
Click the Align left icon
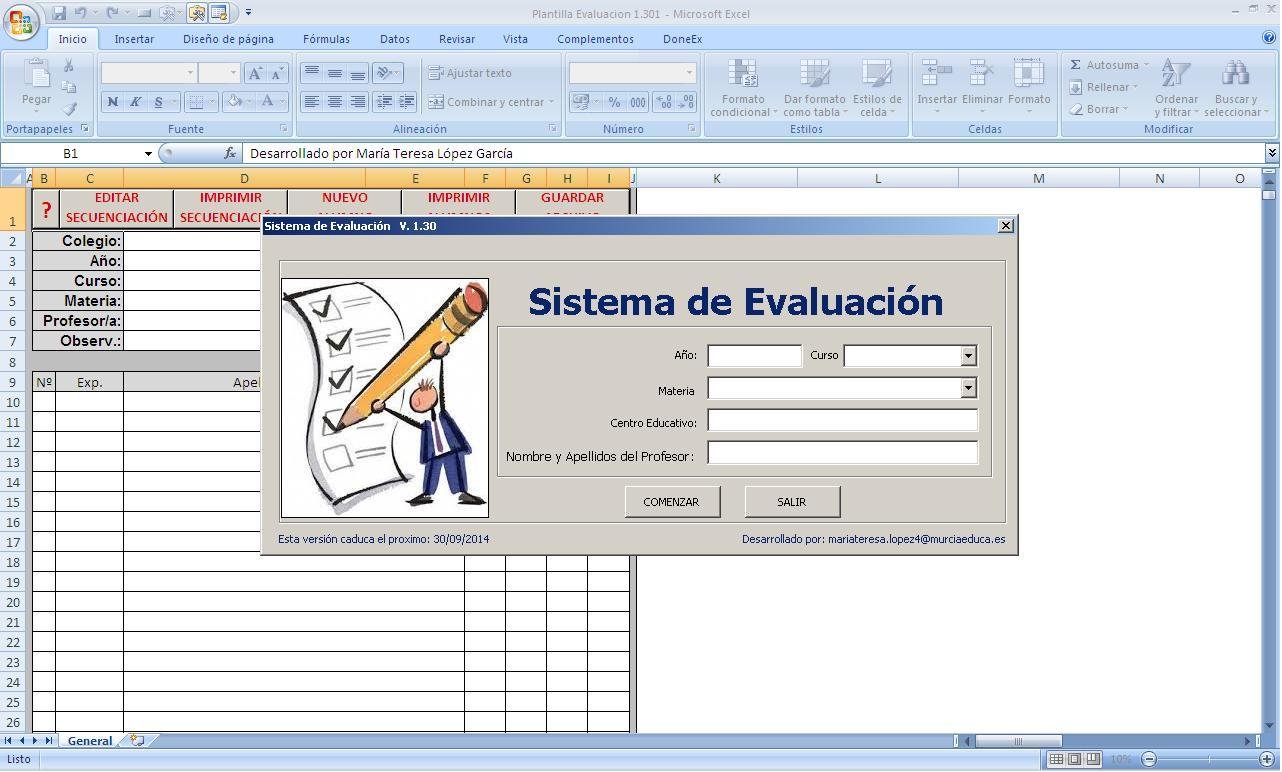coord(312,102)
